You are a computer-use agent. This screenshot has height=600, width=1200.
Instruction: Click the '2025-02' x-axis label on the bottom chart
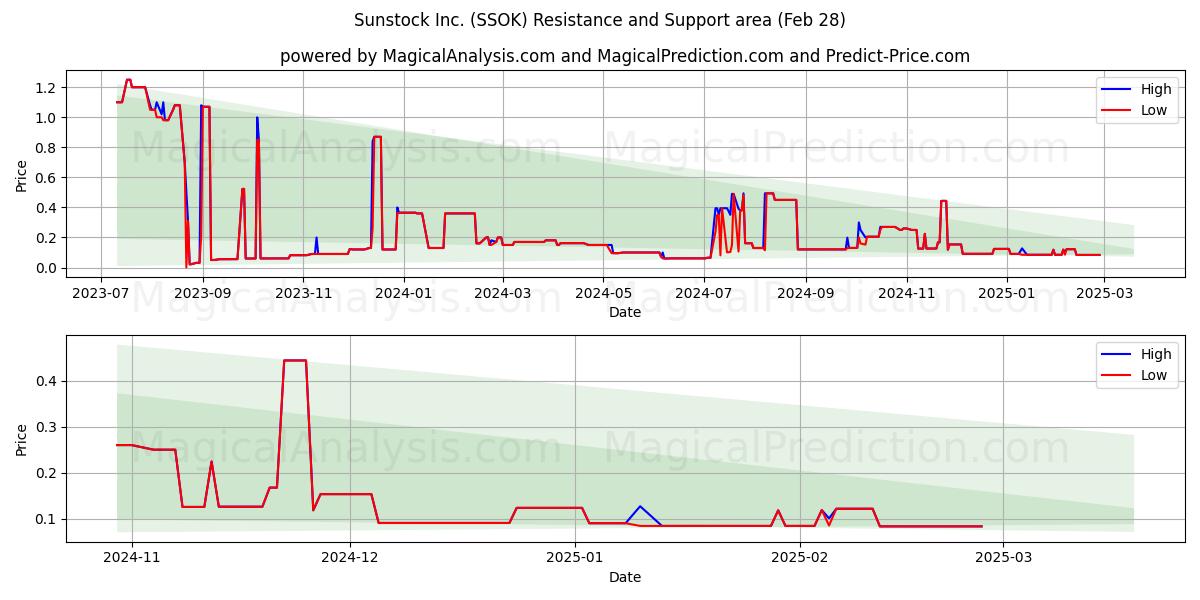[x=801, y=558]
